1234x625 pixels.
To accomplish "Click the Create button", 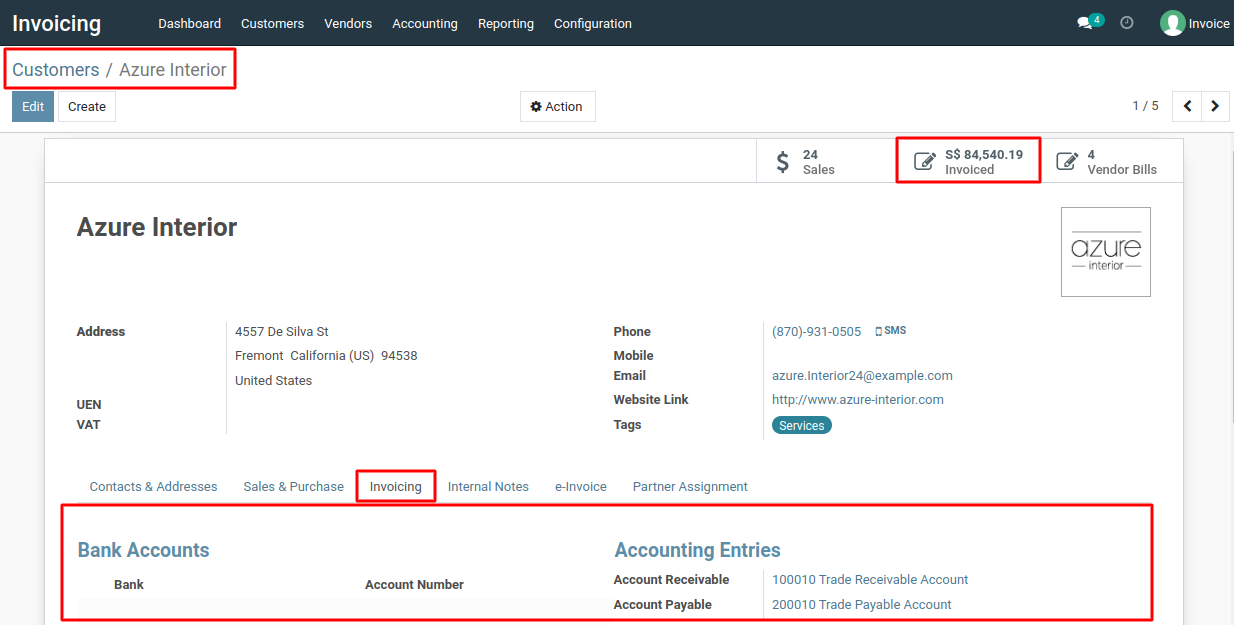I will [87, 107].
